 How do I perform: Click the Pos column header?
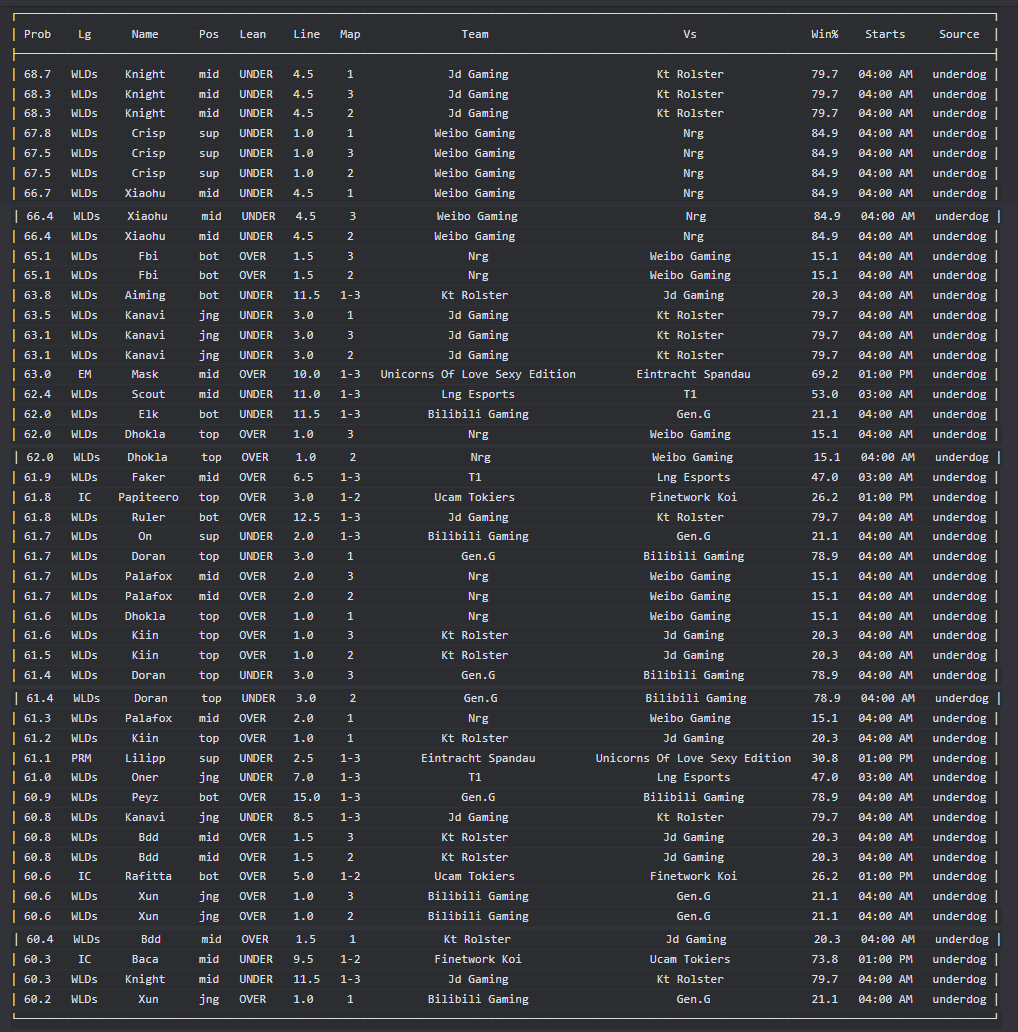[209, 34]
